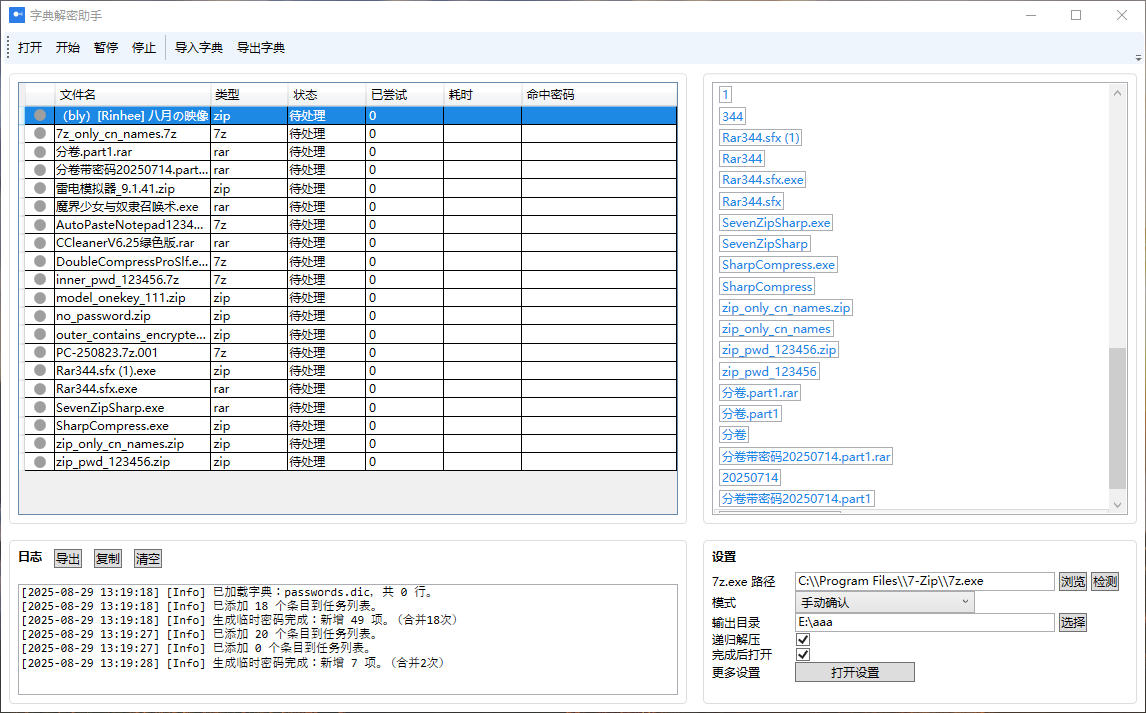The width and height of the screenshot is (1146, 713).
Task: Click password tag Rar344.sfx.exe
Action: (763, 180)
